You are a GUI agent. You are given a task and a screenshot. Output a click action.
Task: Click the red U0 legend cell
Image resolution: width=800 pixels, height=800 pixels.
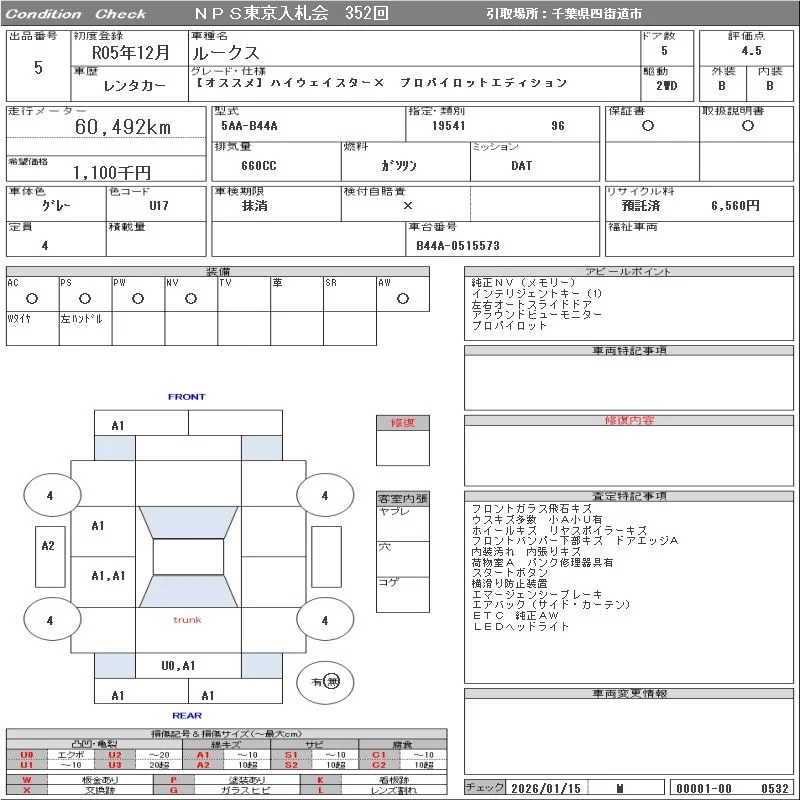(27, 754)
